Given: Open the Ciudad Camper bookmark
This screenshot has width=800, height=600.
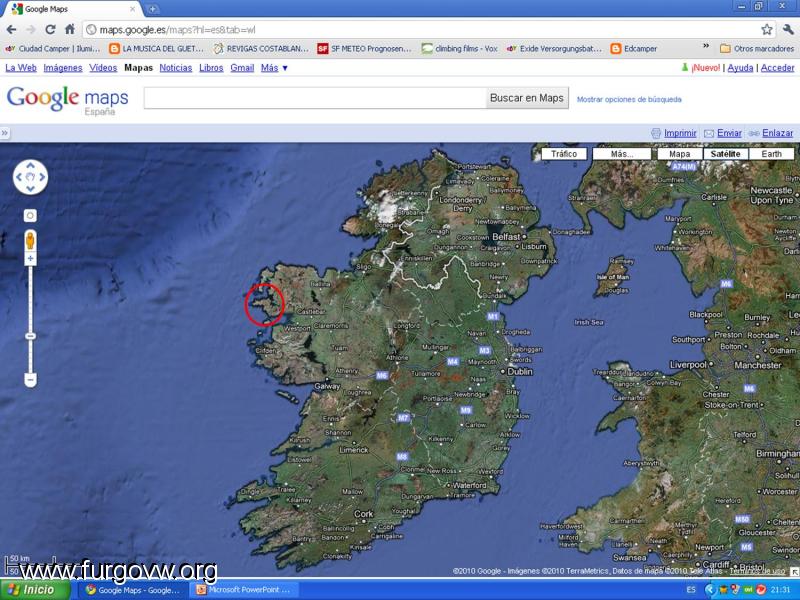Looking at the screenshot, I should [53, 48].
